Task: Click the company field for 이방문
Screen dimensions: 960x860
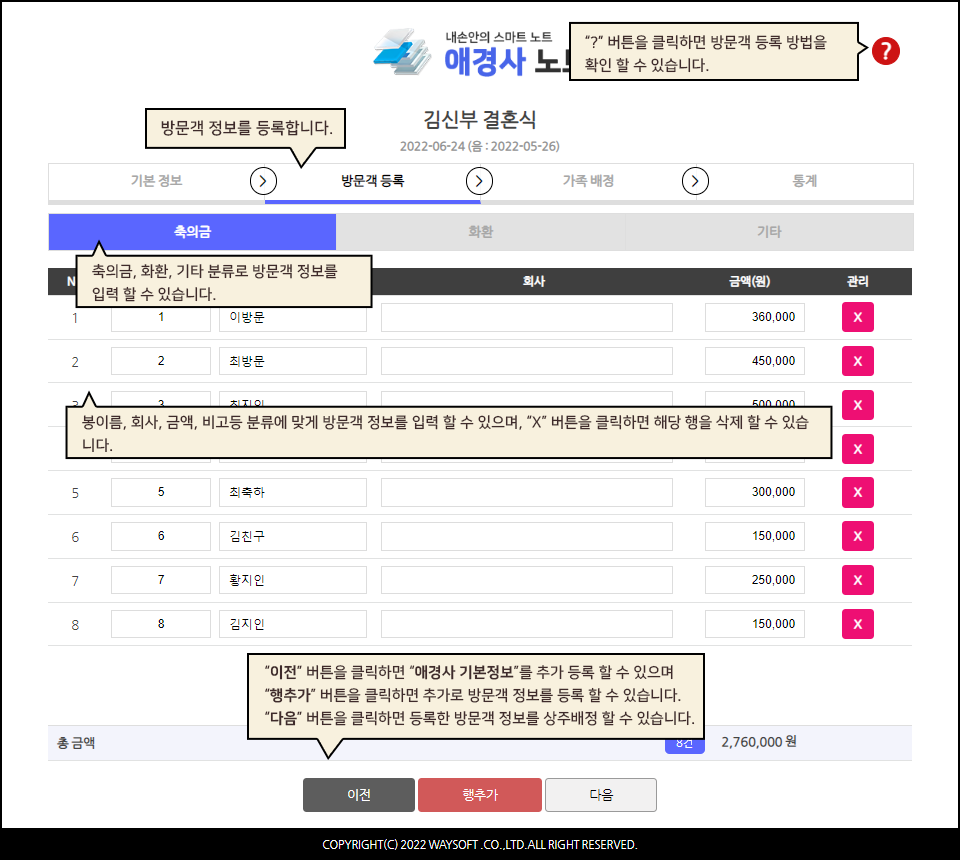Action: (526, 318)
